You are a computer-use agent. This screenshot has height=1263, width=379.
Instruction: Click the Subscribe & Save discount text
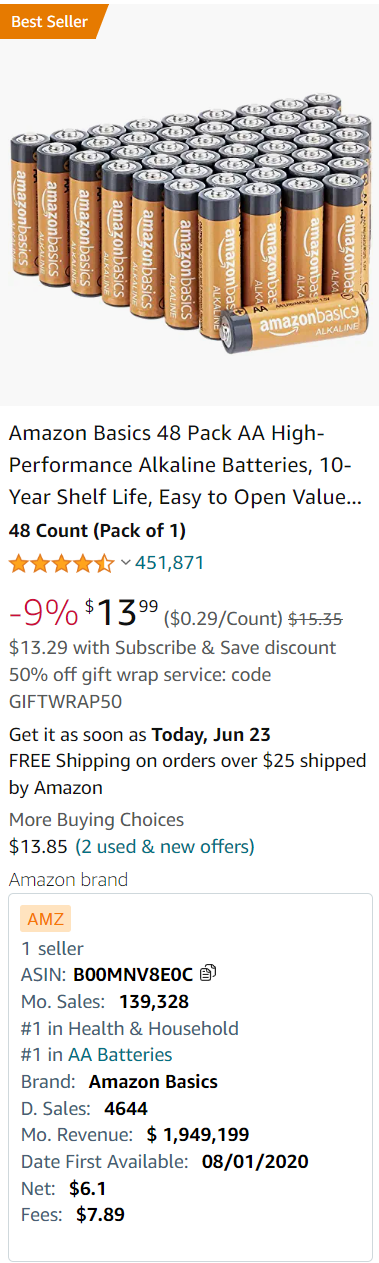point(172,647)
